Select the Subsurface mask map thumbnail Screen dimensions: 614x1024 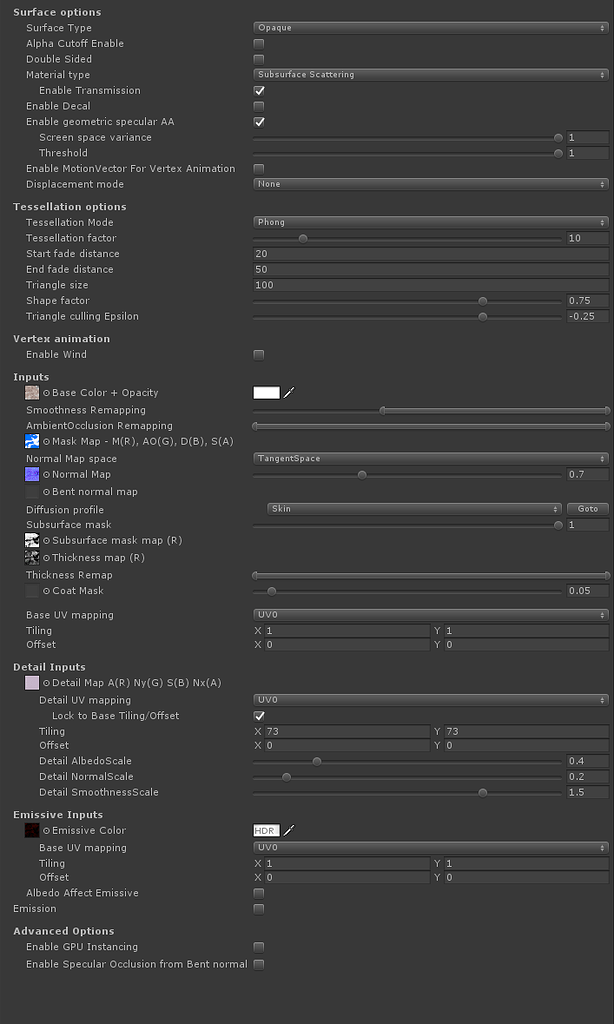[x=32, y=541]
